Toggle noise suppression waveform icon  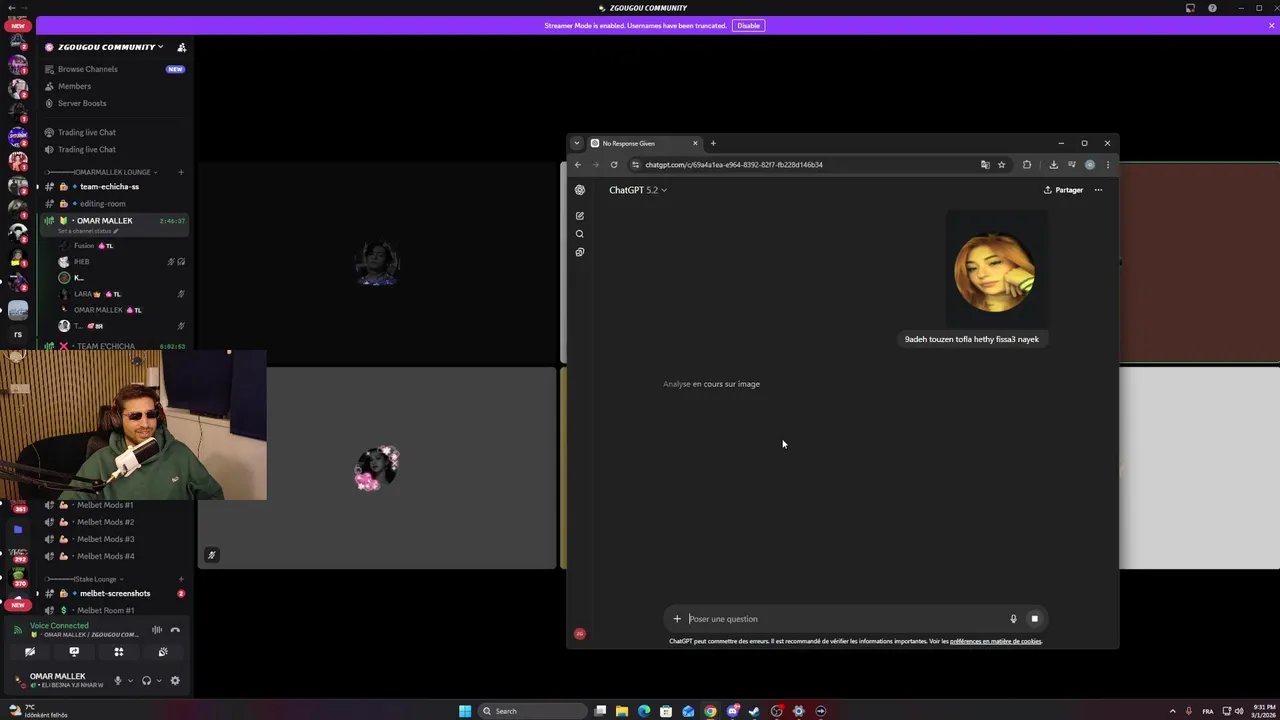pos(157,630)
